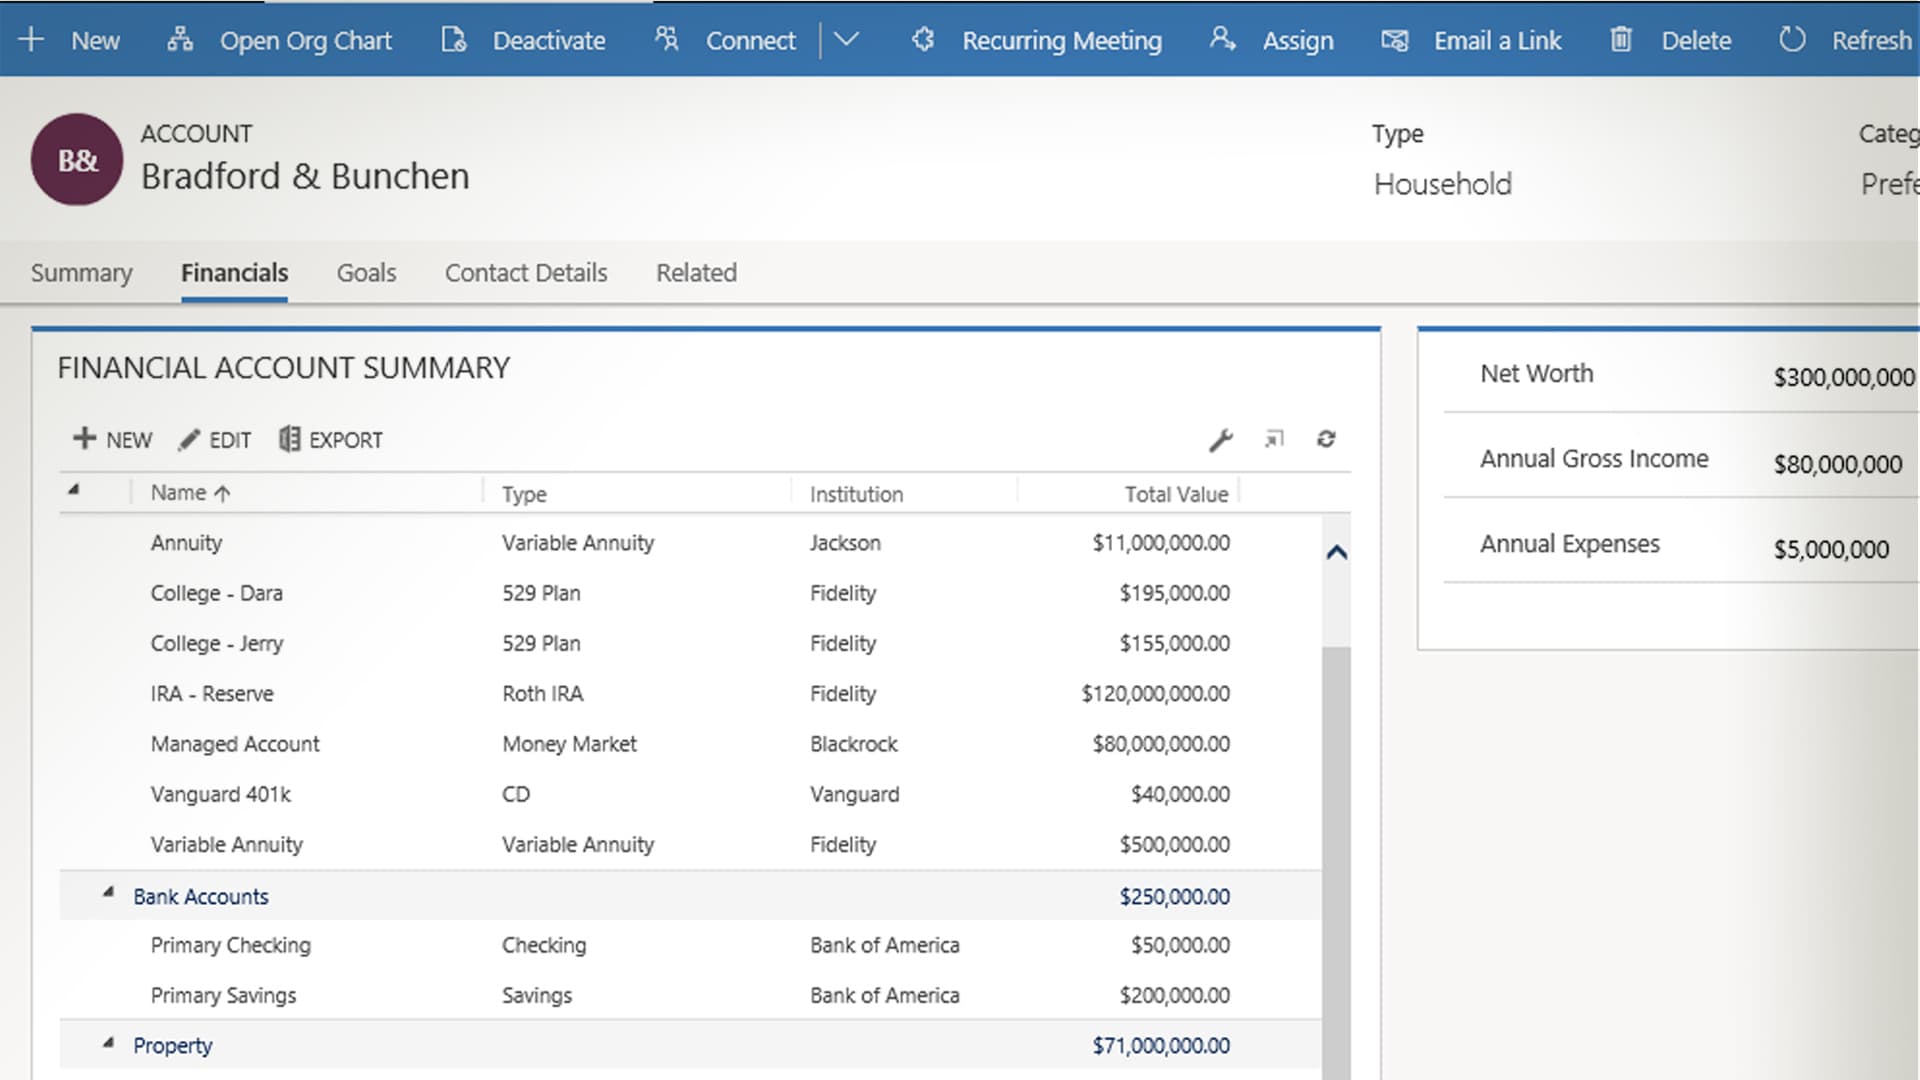Click the pop-out grid icon
The width and height of the screenshot is (1920, 1080).
tap(1274, 439)
